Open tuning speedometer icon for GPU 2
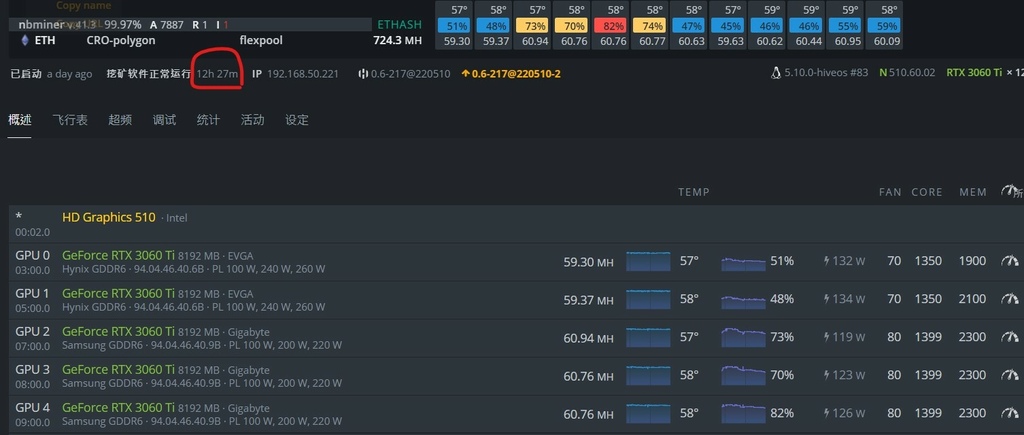Screen dimensions: 1024x435 [1010, 337]
